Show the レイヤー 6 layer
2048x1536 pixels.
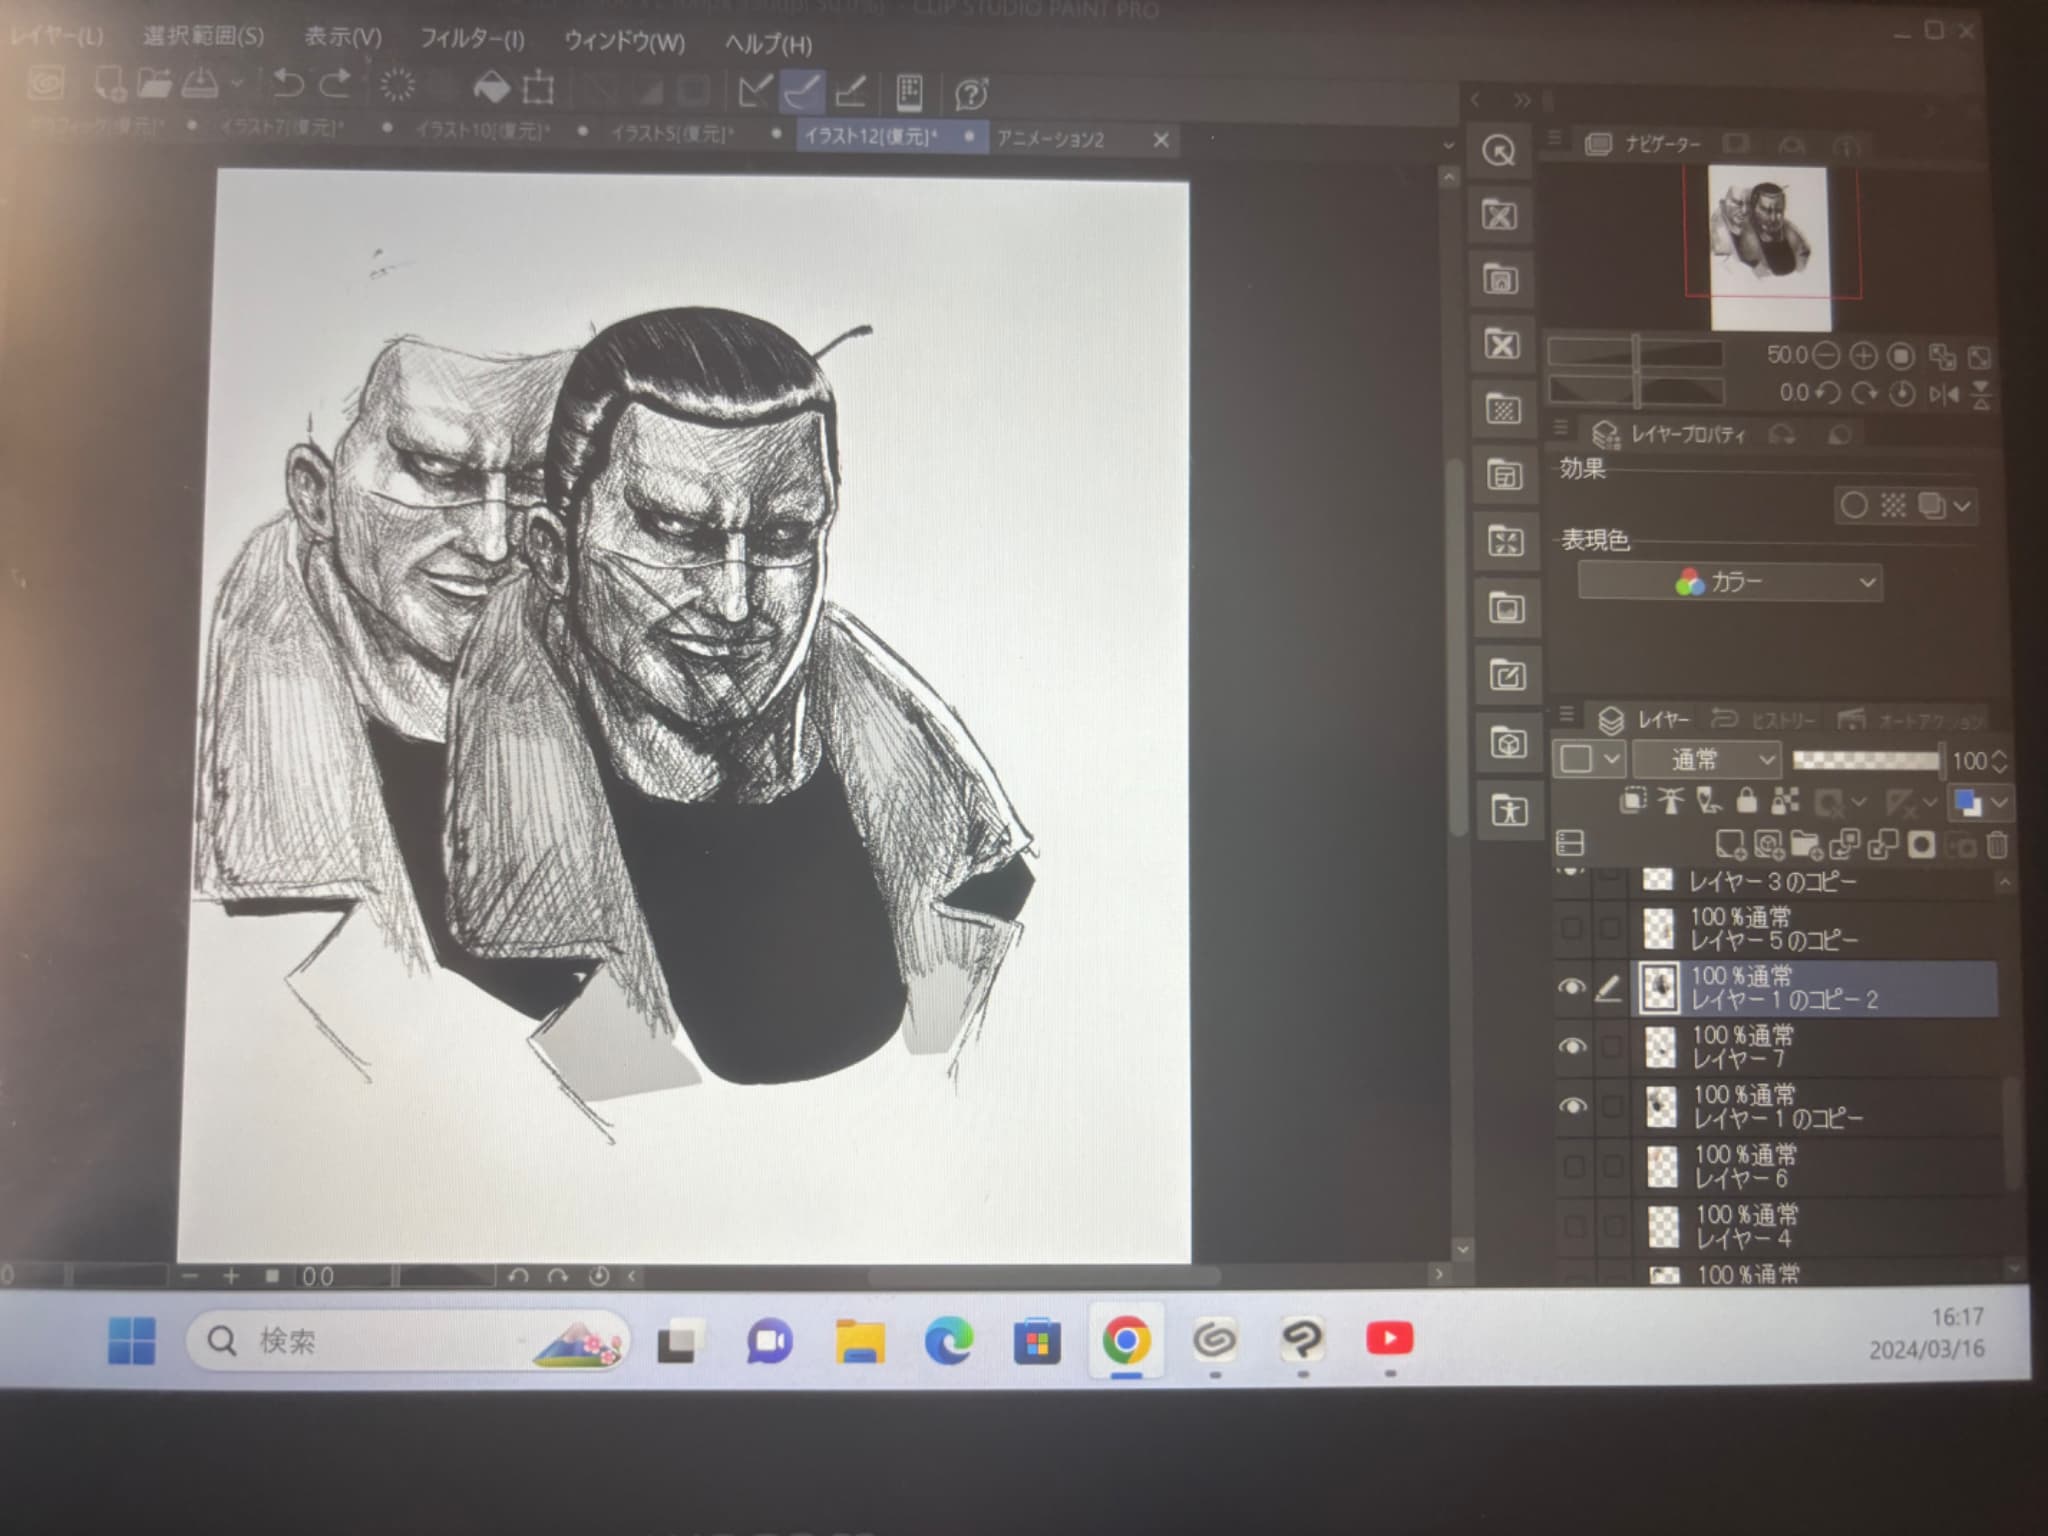tap(1573, 1166)
